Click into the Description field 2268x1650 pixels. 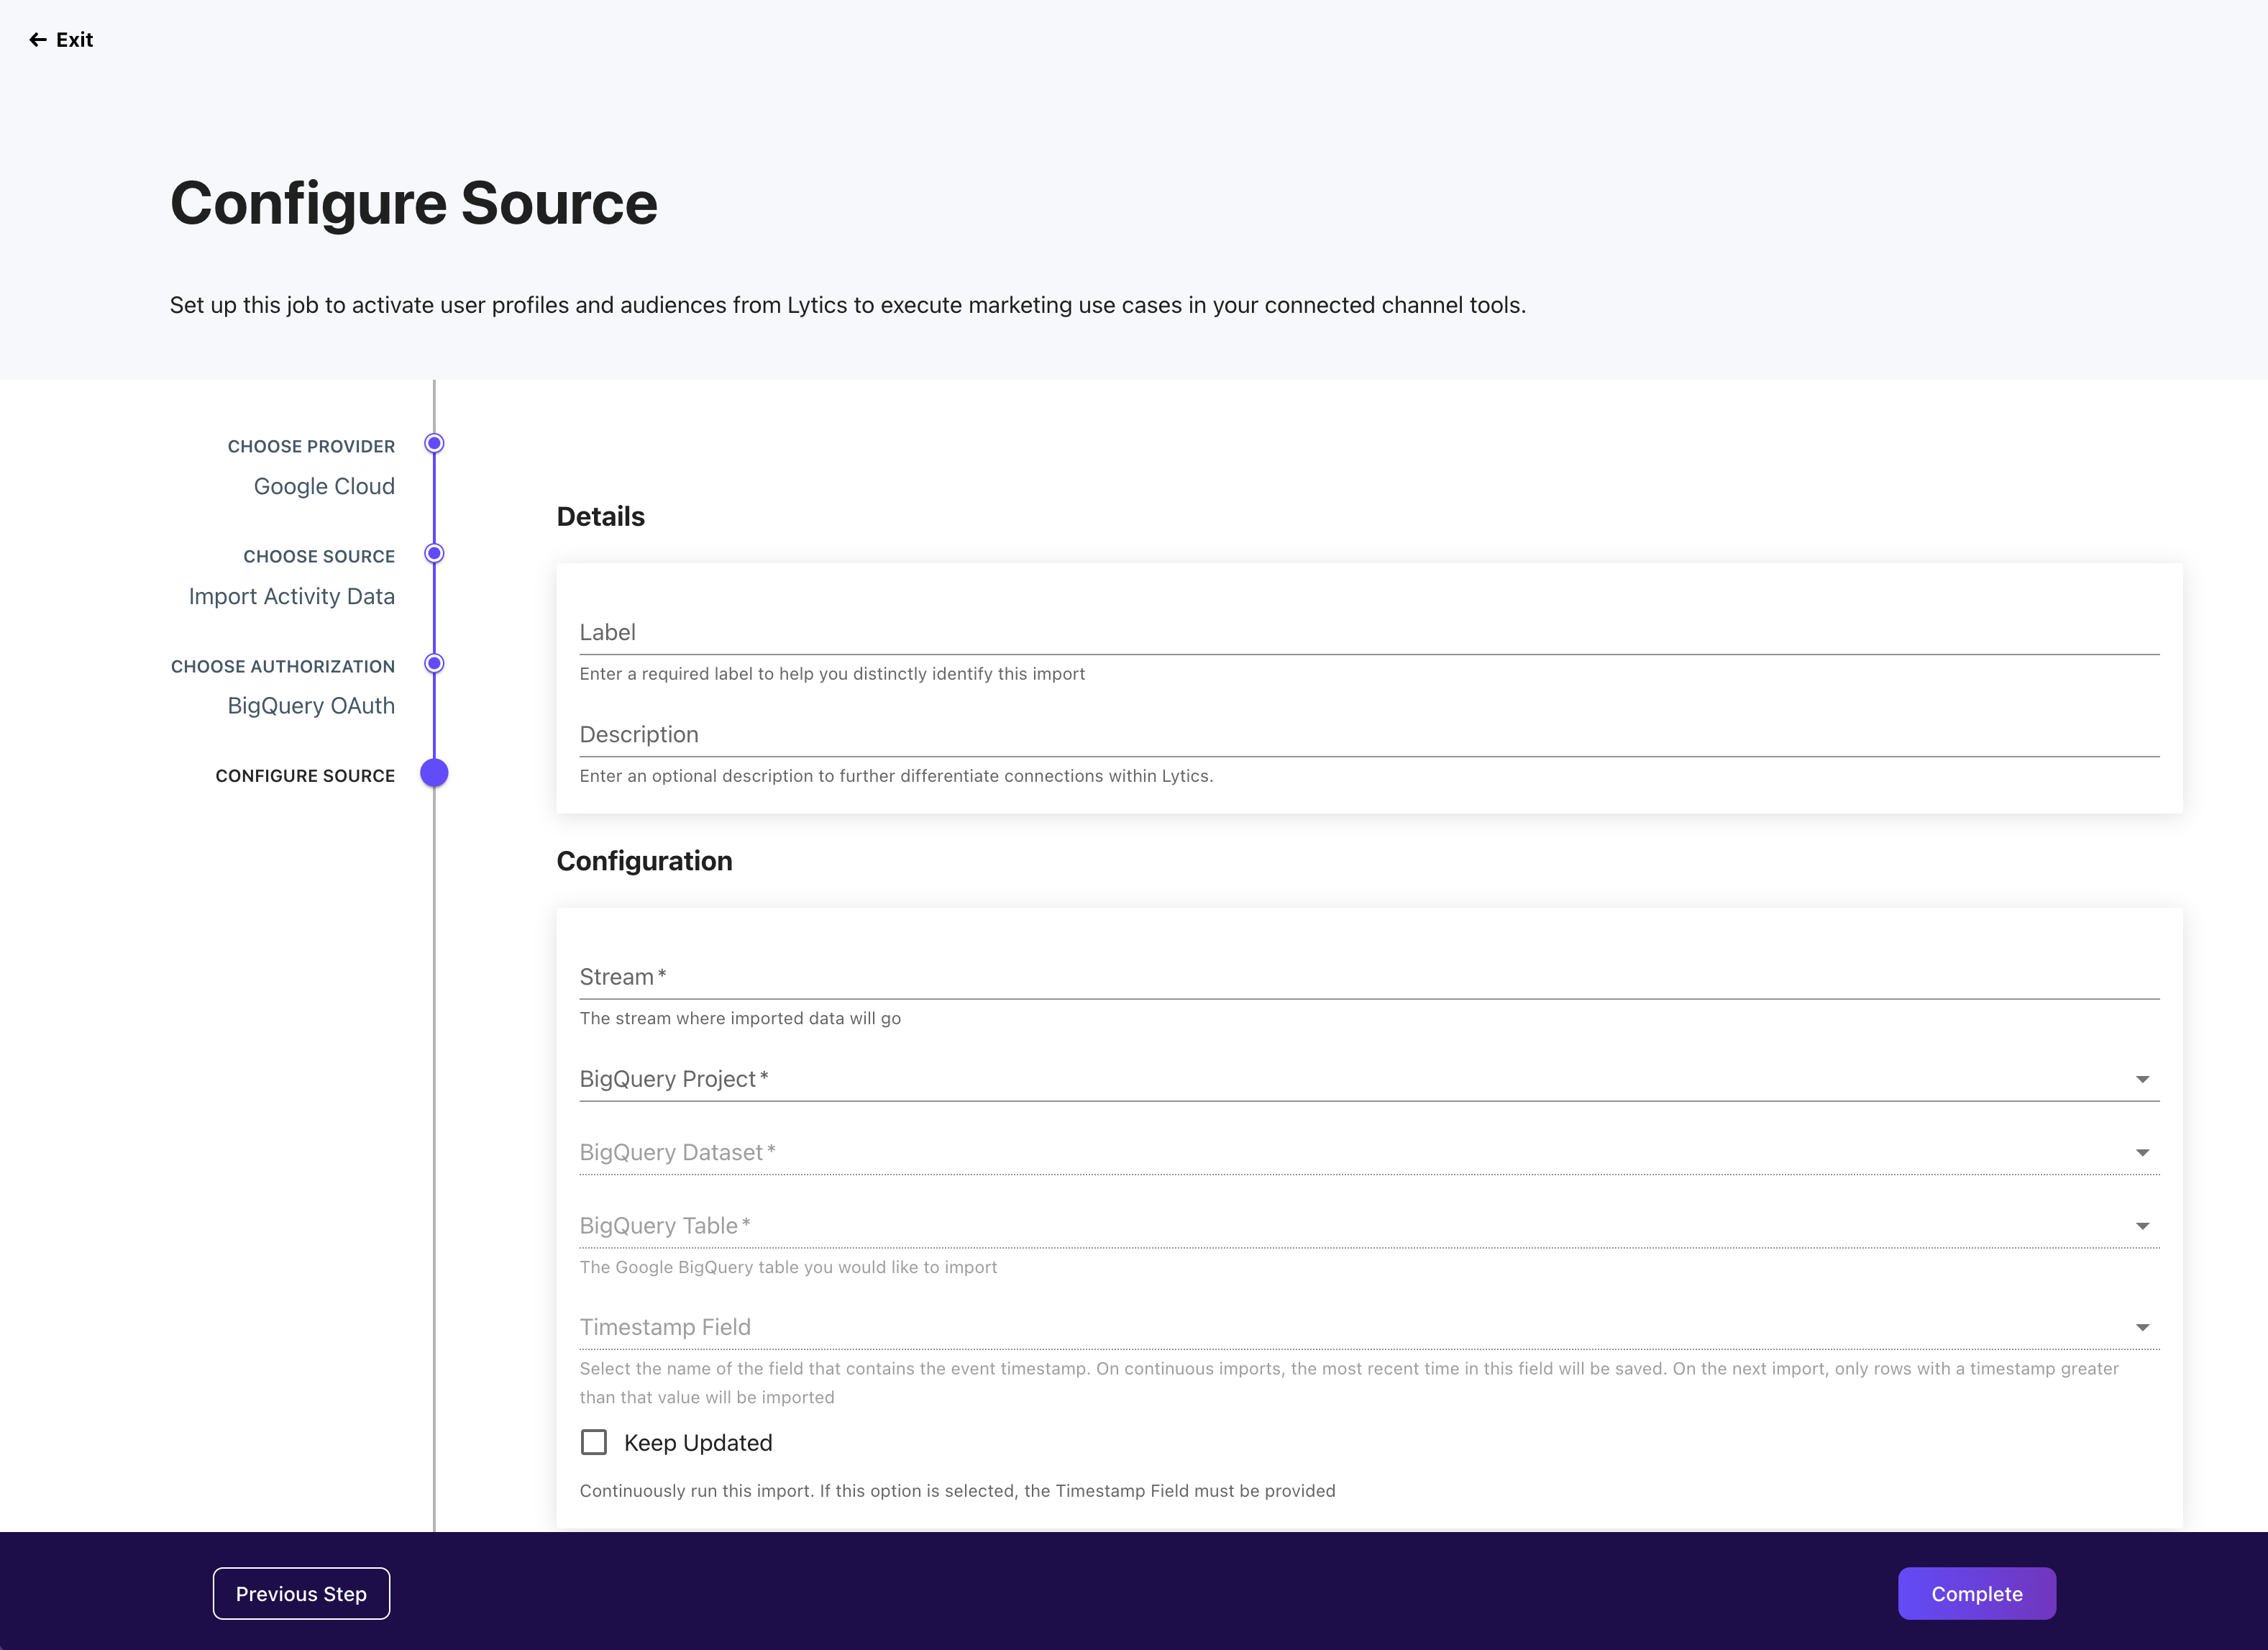[1368, 735]
